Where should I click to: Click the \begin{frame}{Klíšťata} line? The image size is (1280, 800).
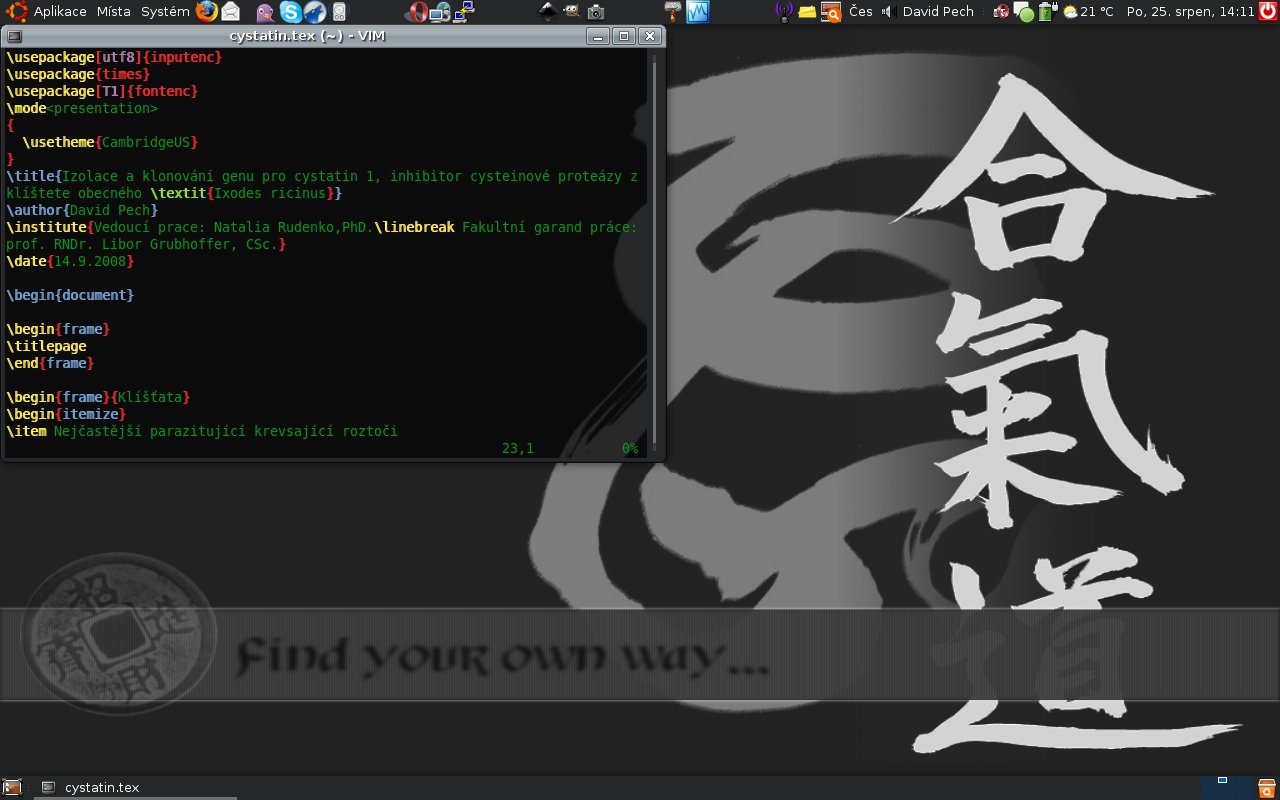point(98,397)
